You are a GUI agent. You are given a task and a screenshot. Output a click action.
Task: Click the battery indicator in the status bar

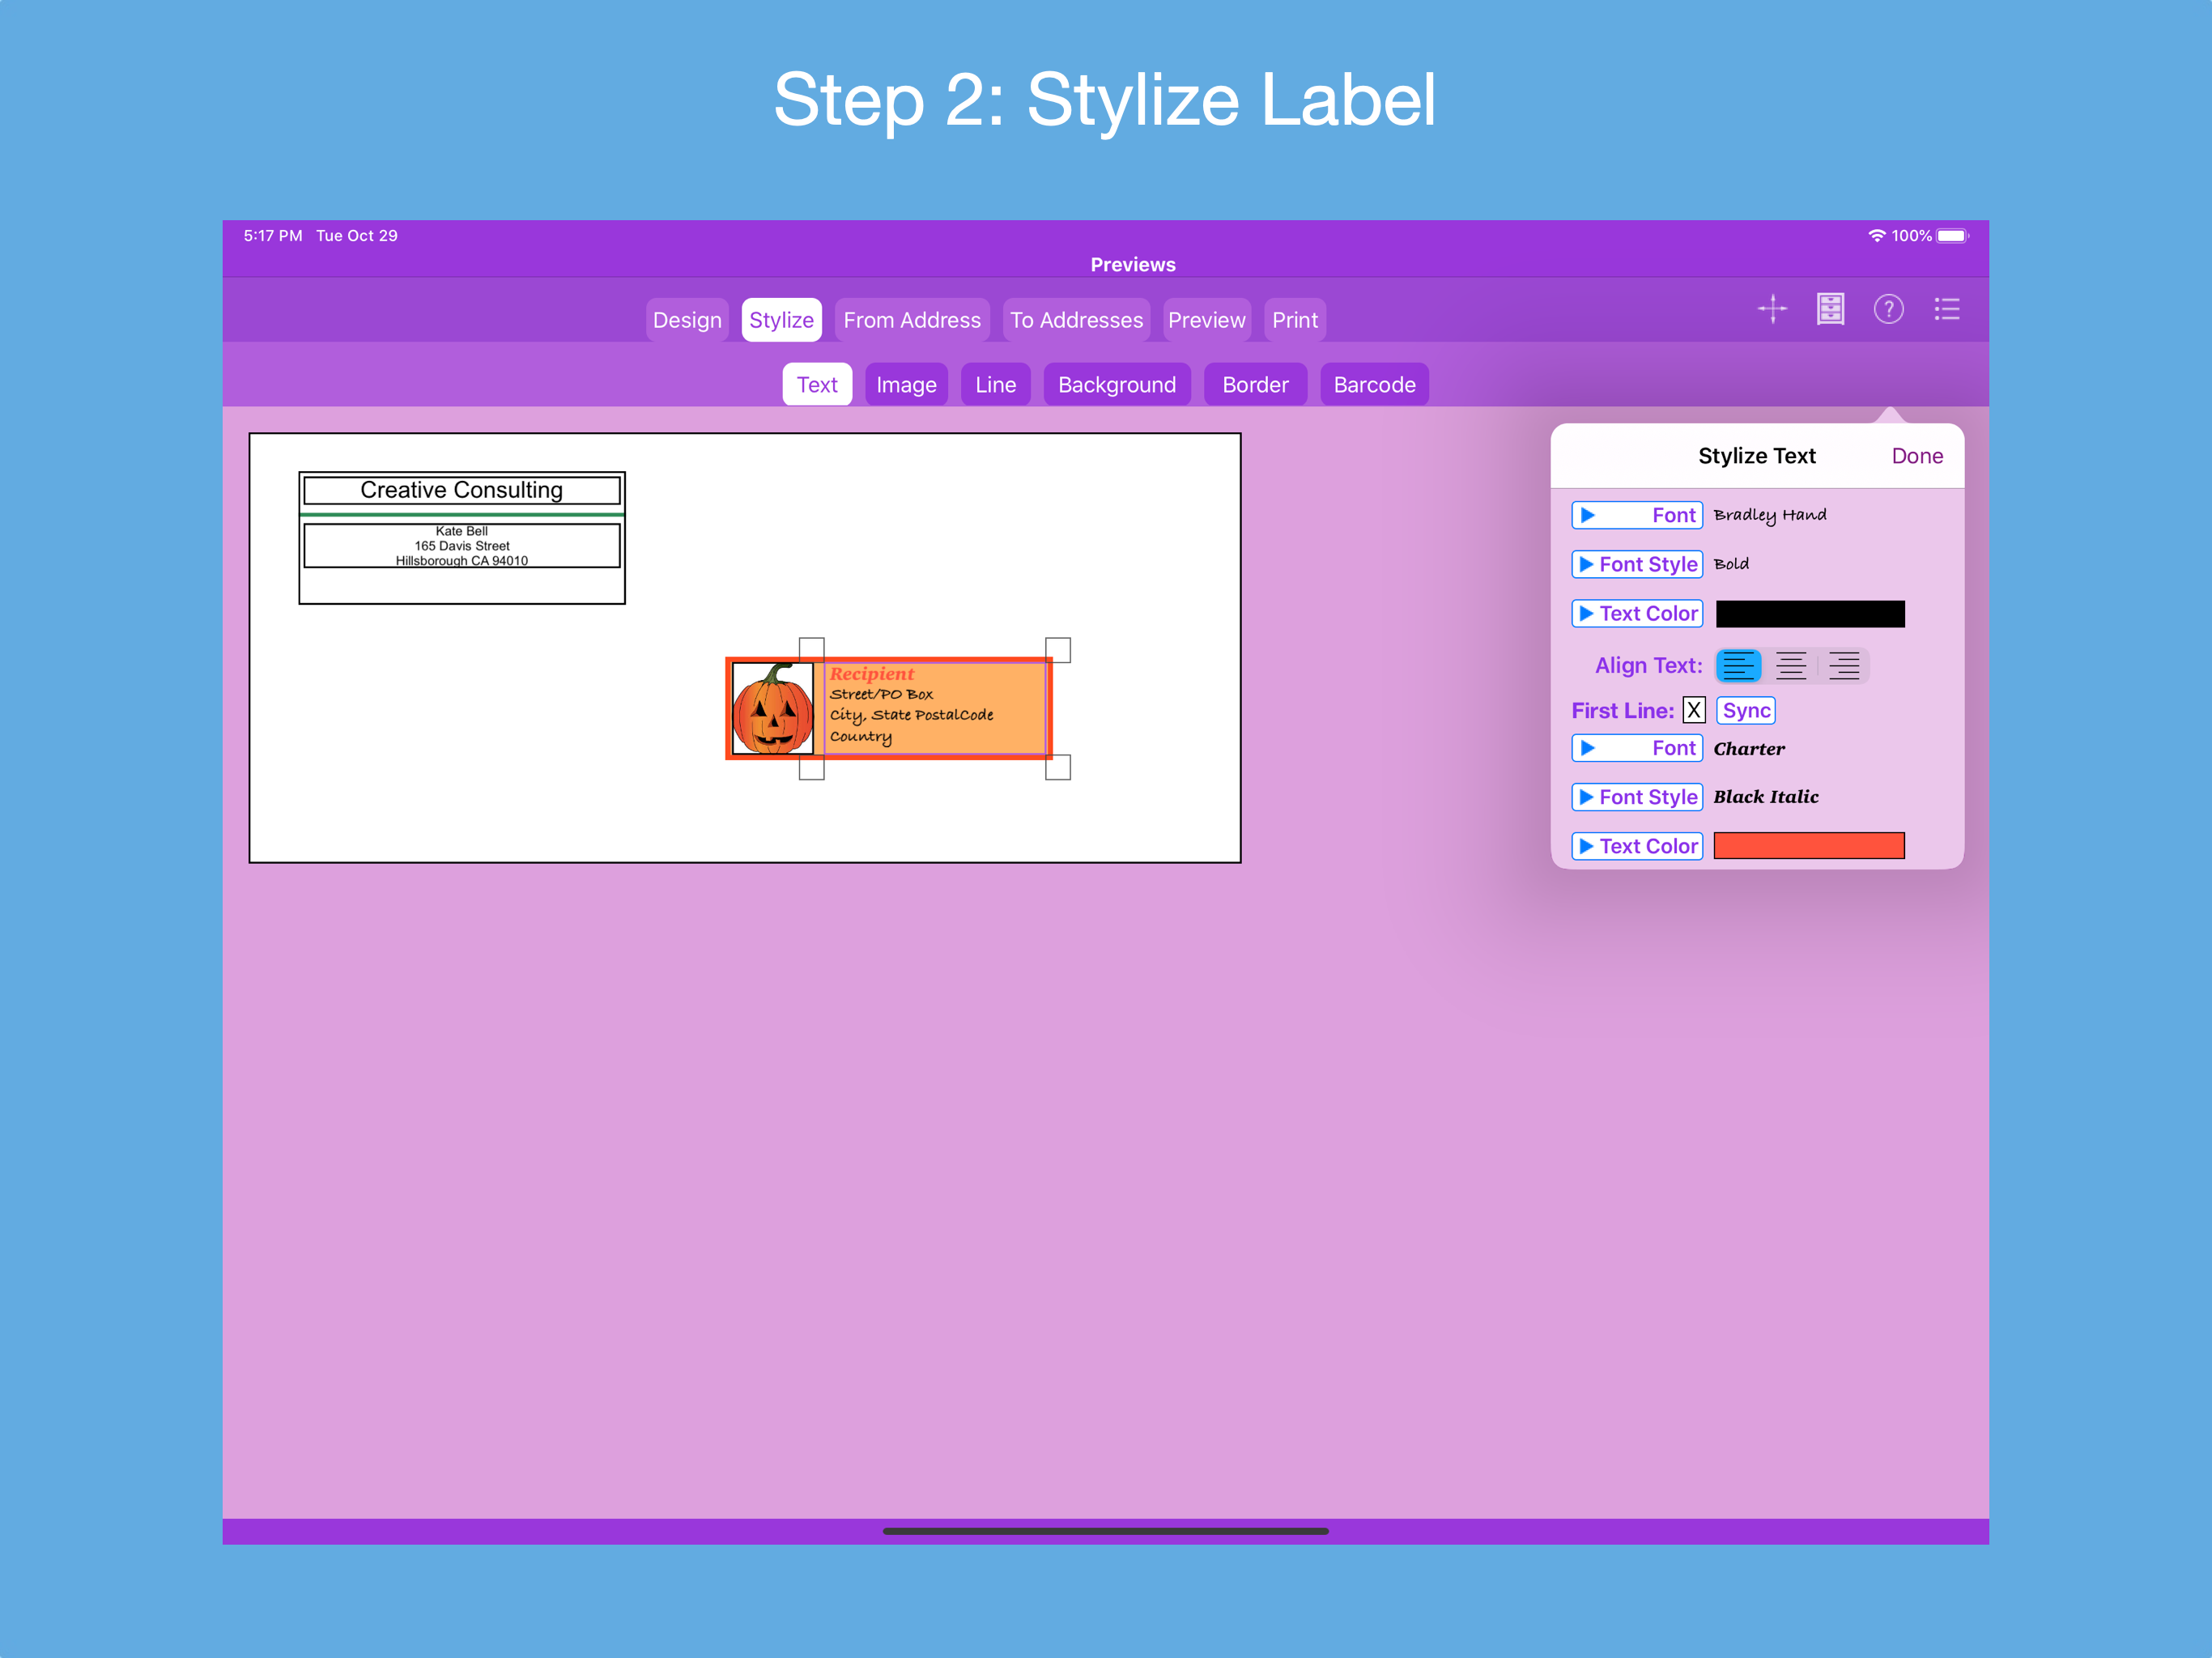coord(1952,235)
